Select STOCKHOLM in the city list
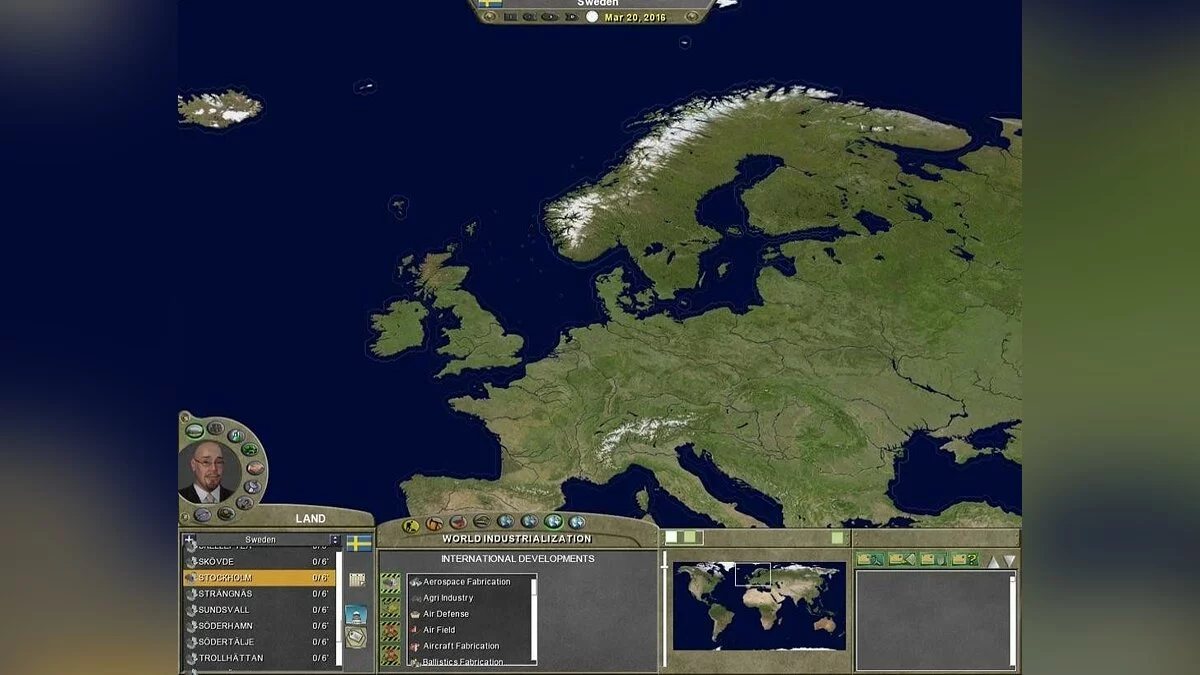The image size is (1200, 675). tap(259, 578)
